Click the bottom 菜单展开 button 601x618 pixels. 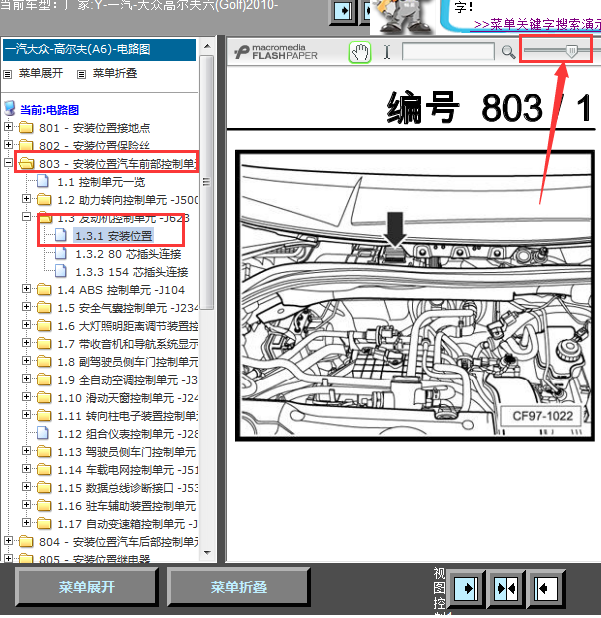(x=87, y=587)
